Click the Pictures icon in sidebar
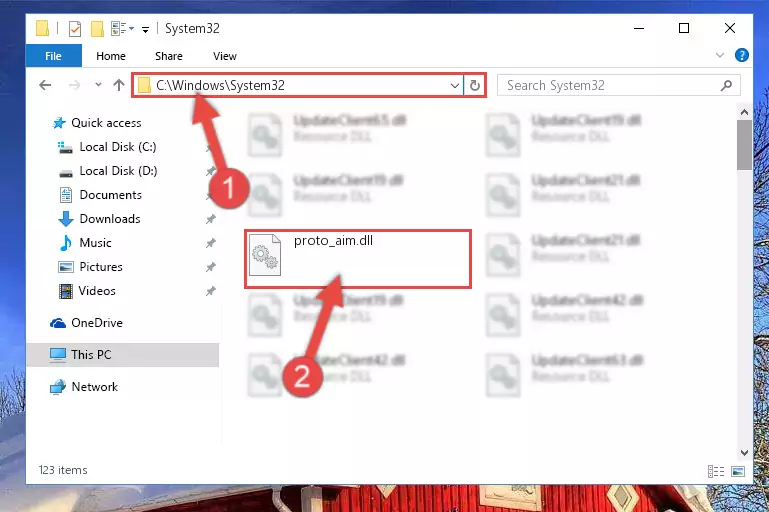Screen dimensions: 769x512 (x=66, y=267)
